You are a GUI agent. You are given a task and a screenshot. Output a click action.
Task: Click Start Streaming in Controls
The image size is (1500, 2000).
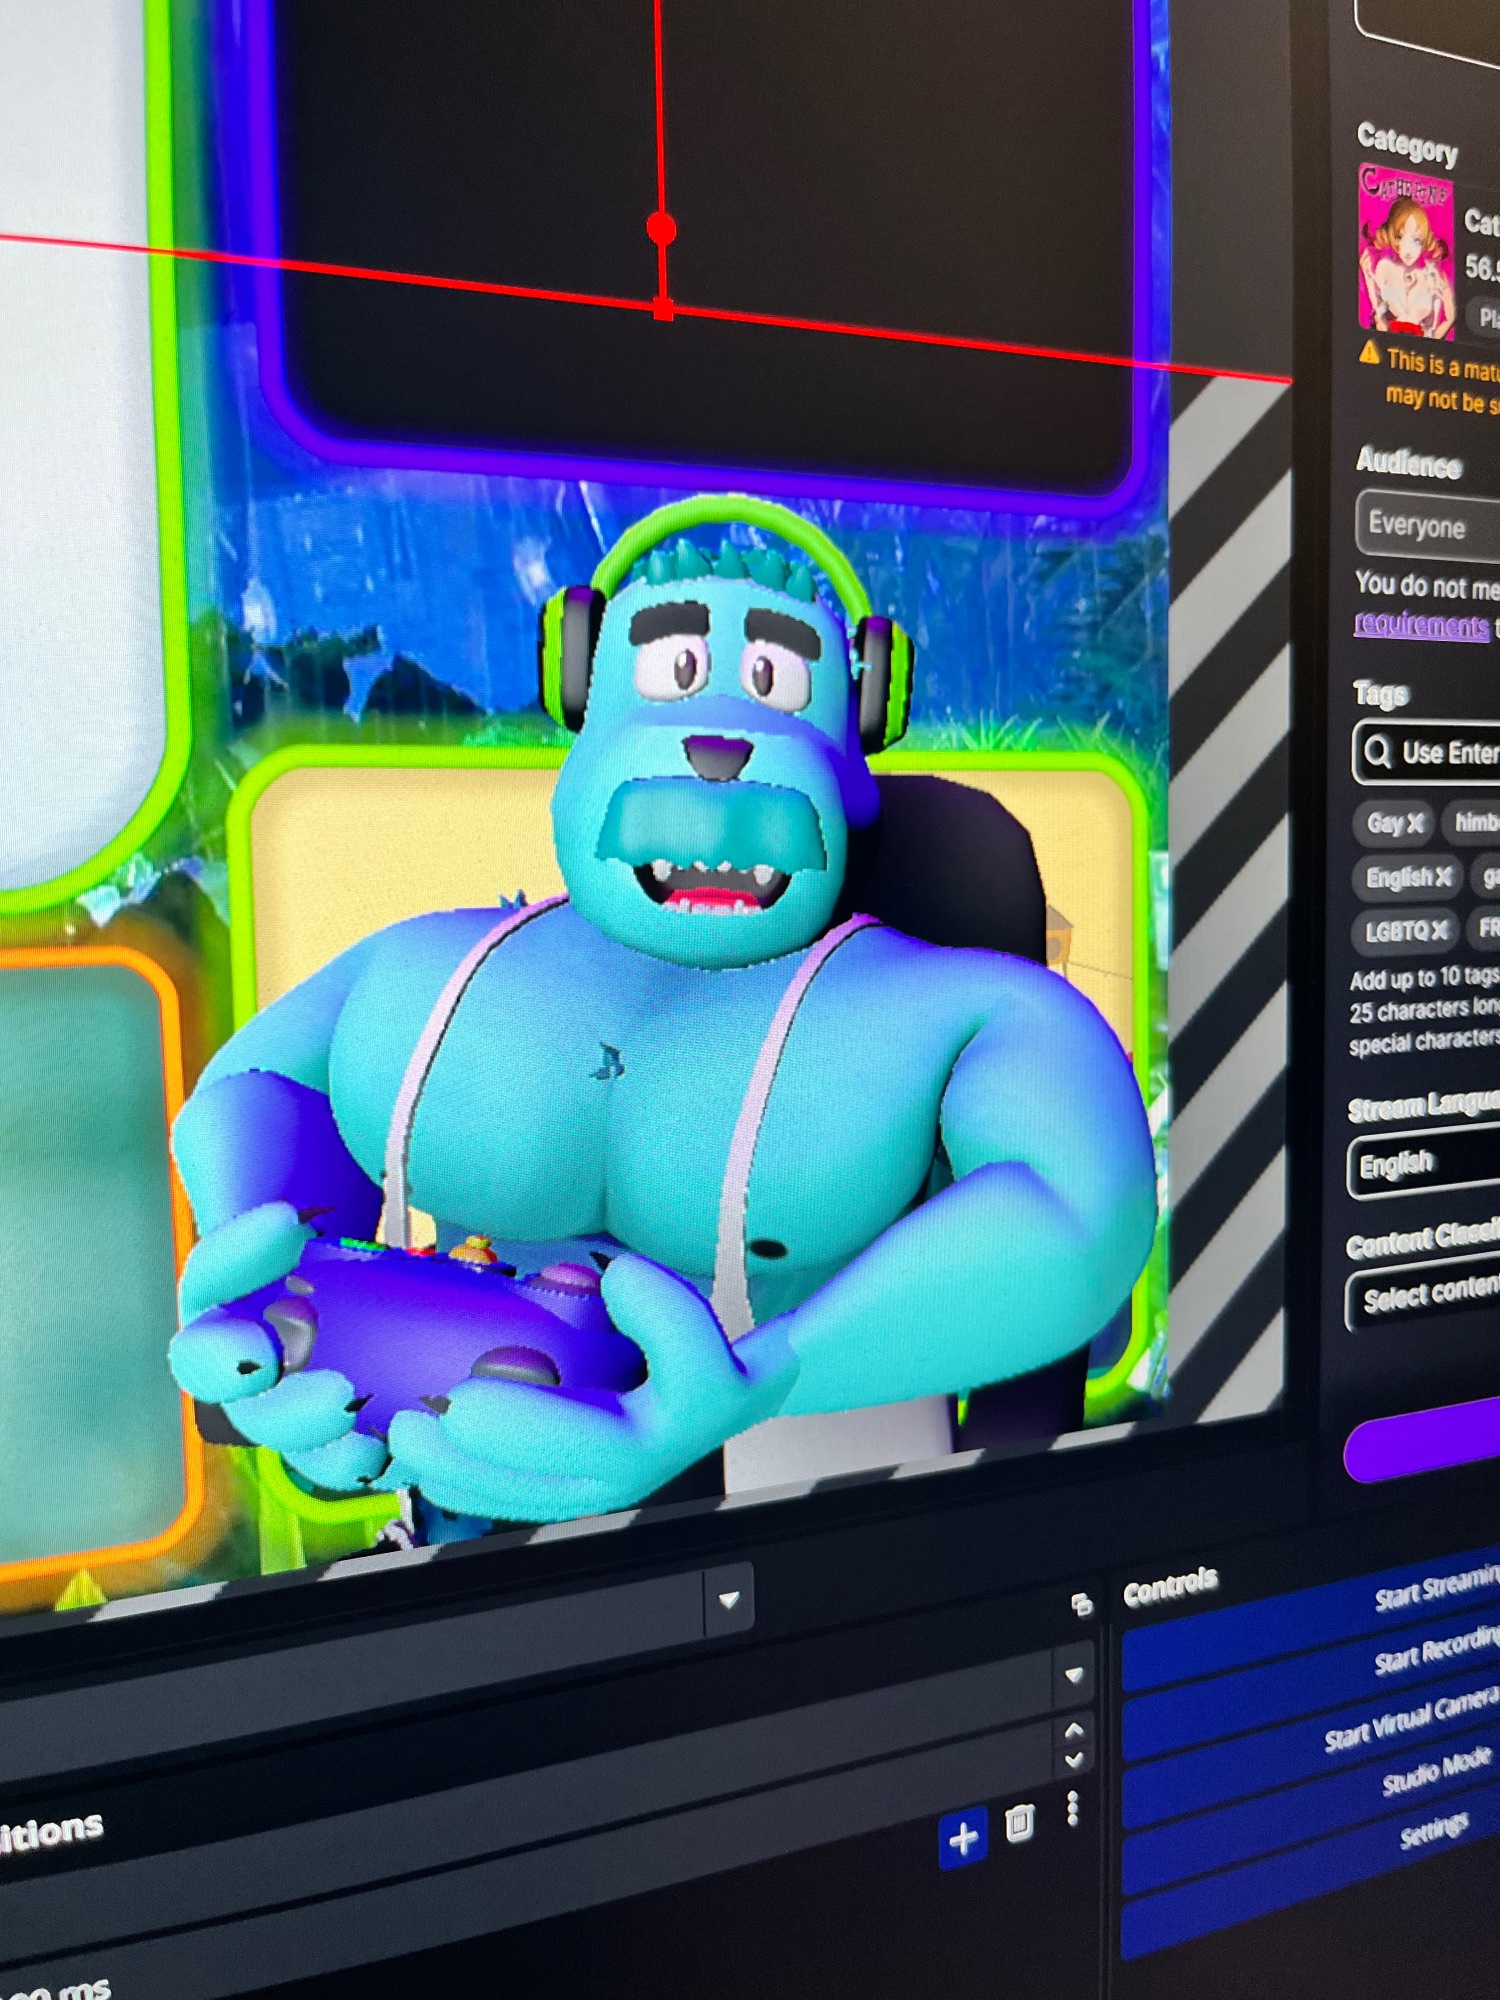coord(1434,1587)
